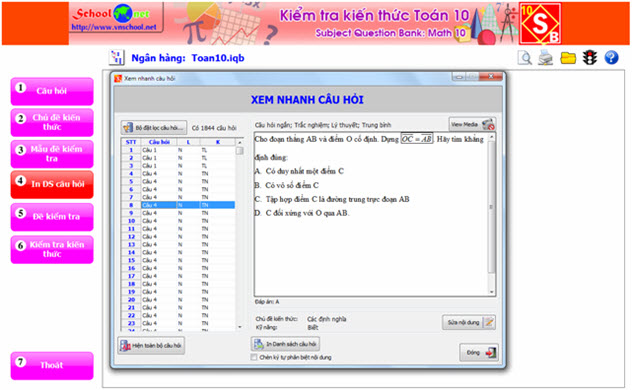Click question content vertical scrollbar
The height and width of the screenshot is (390, 632).
click(491, 214)
